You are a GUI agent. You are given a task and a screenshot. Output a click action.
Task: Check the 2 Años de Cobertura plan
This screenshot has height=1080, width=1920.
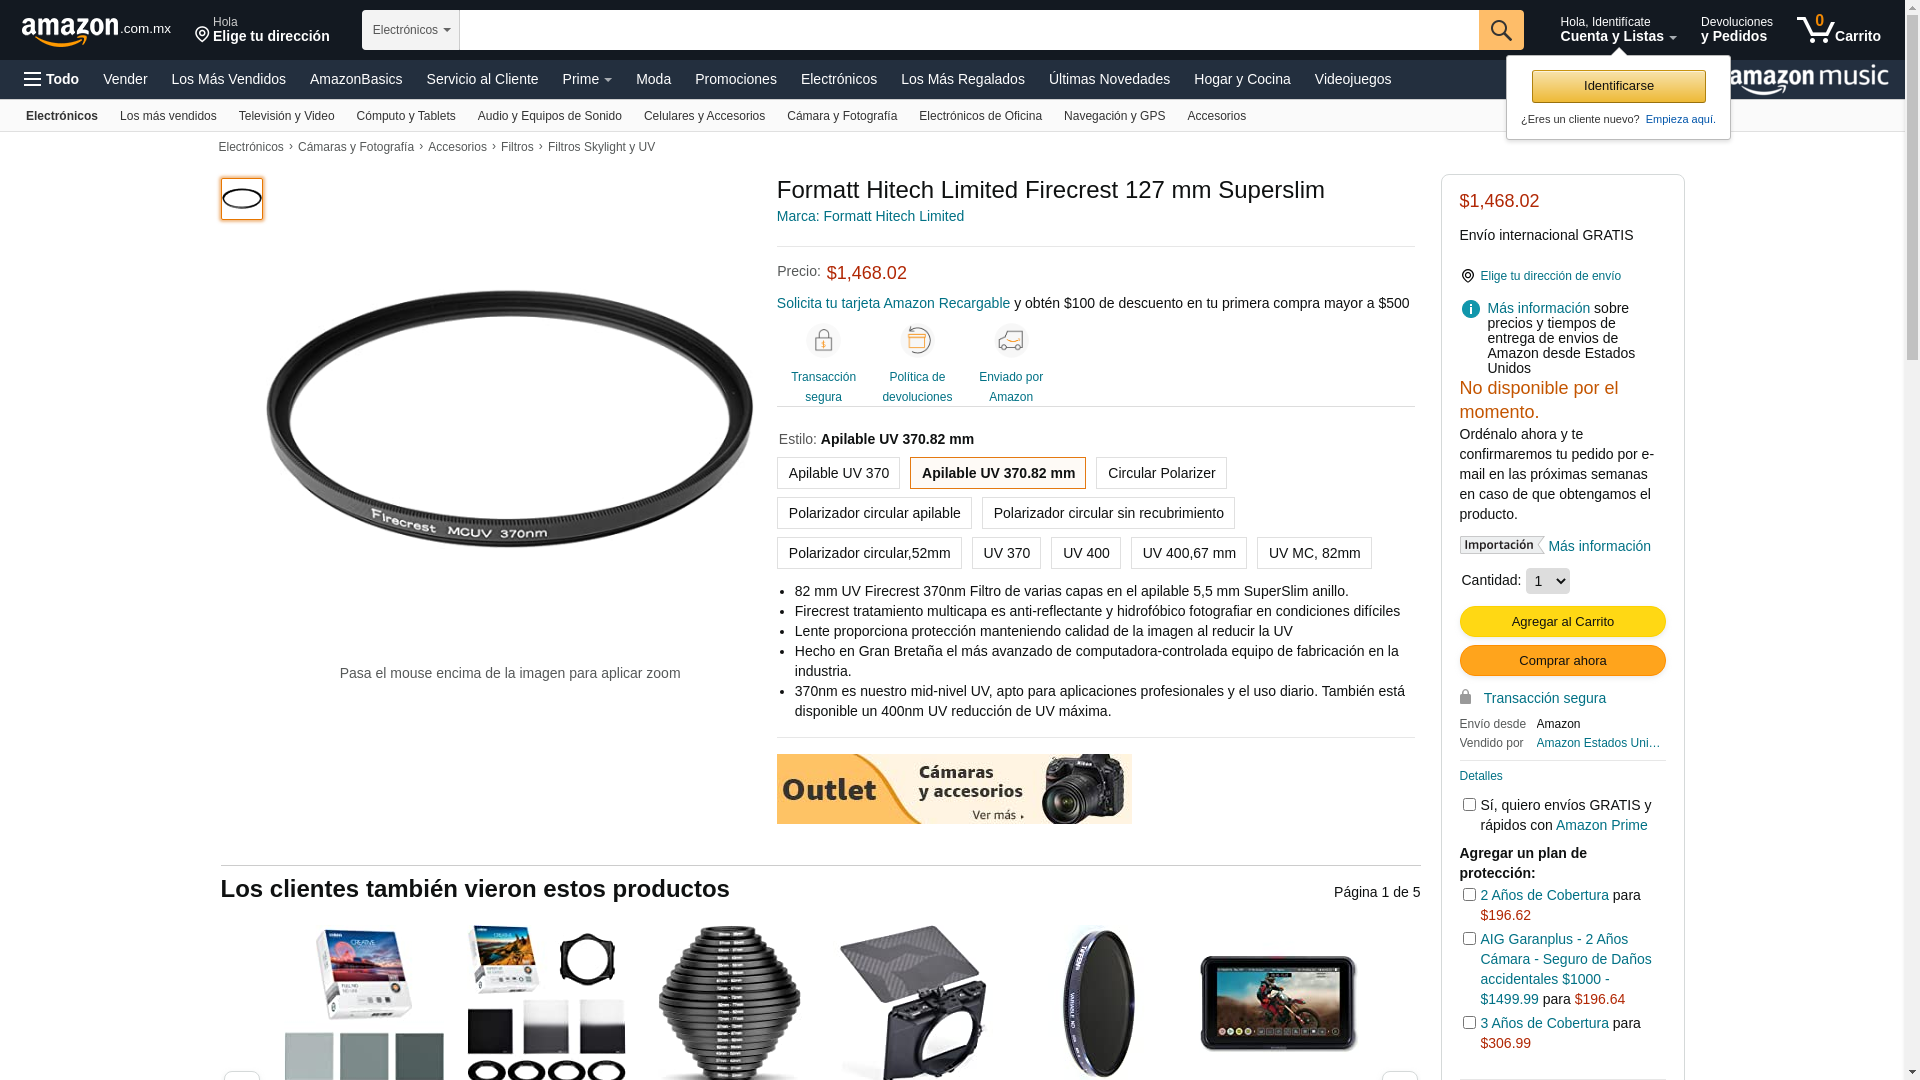(1469, 895)
